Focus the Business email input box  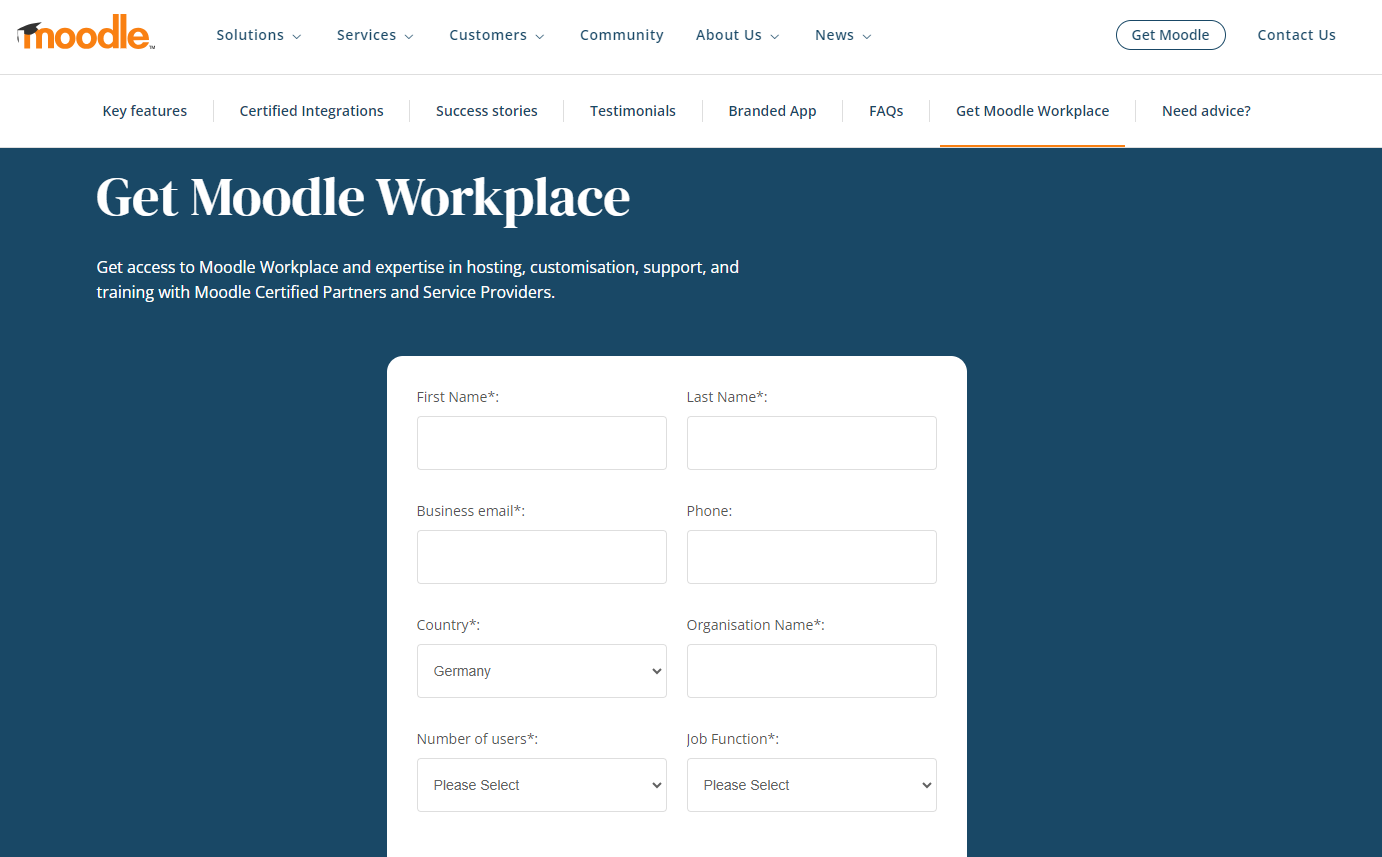pyautogui.click(x=541, y=557)
